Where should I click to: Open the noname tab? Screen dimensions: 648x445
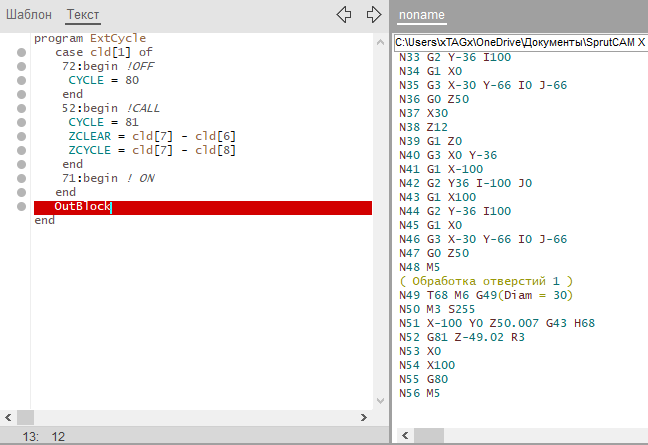(421, 16)
